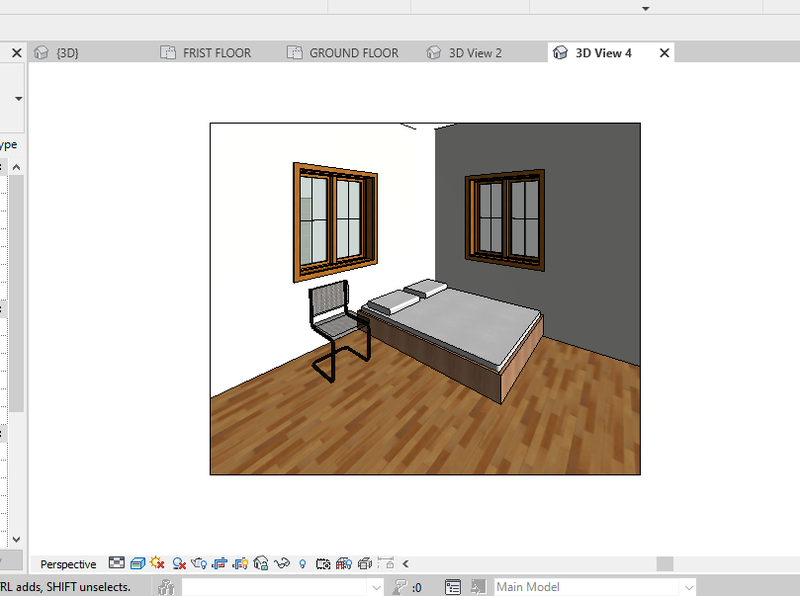The height and width of the screenshot is (596, 800).
Task: Collapse view control bar with left chevron
Action: pos(406,564)
